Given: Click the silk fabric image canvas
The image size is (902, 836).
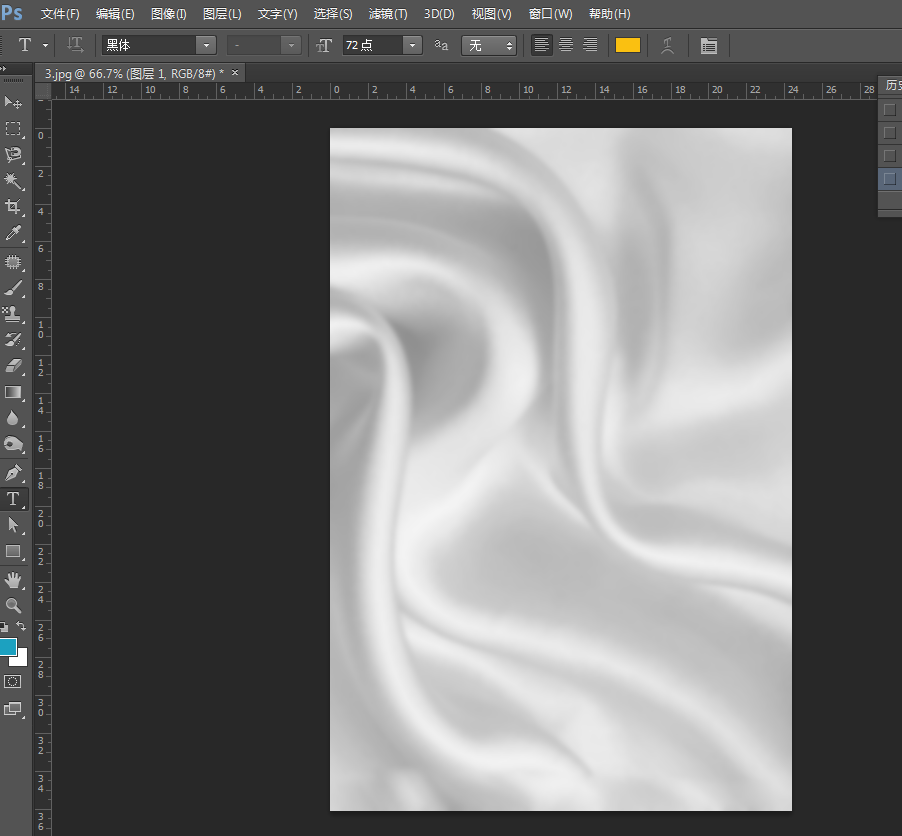Looking at the screenshot, I should (561, 469).
